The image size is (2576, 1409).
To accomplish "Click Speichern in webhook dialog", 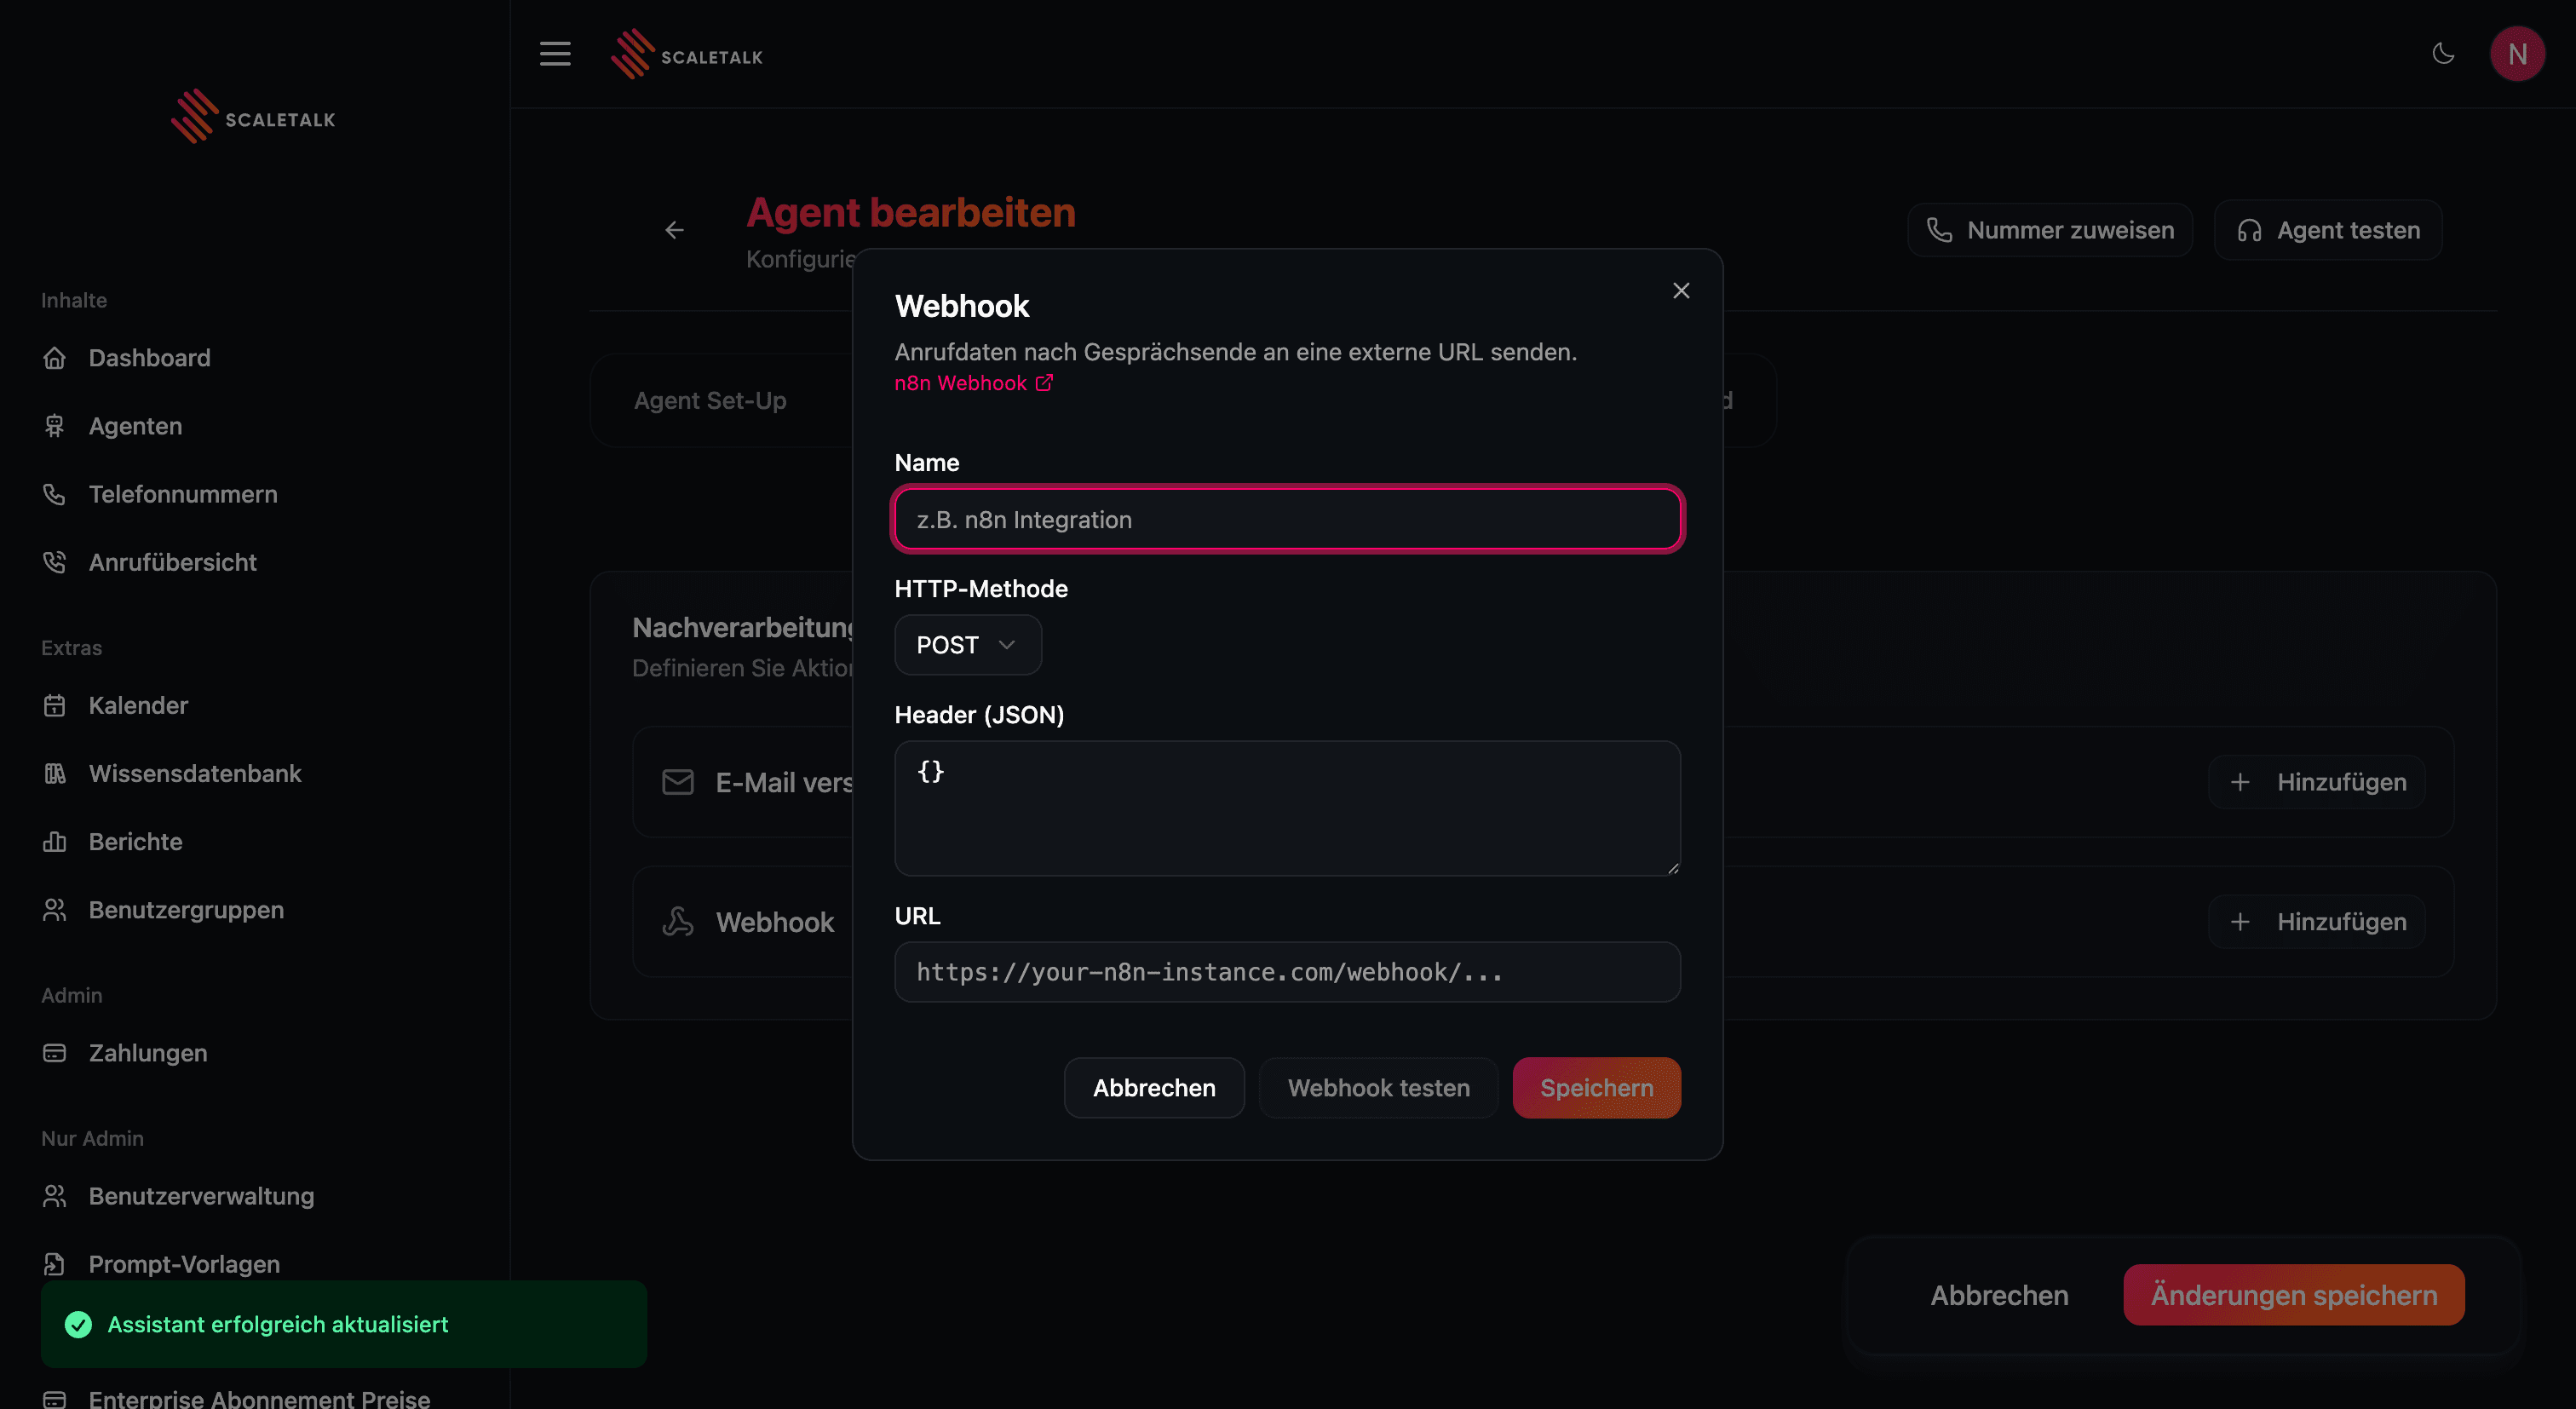I will click(x=1596, y=1088).
